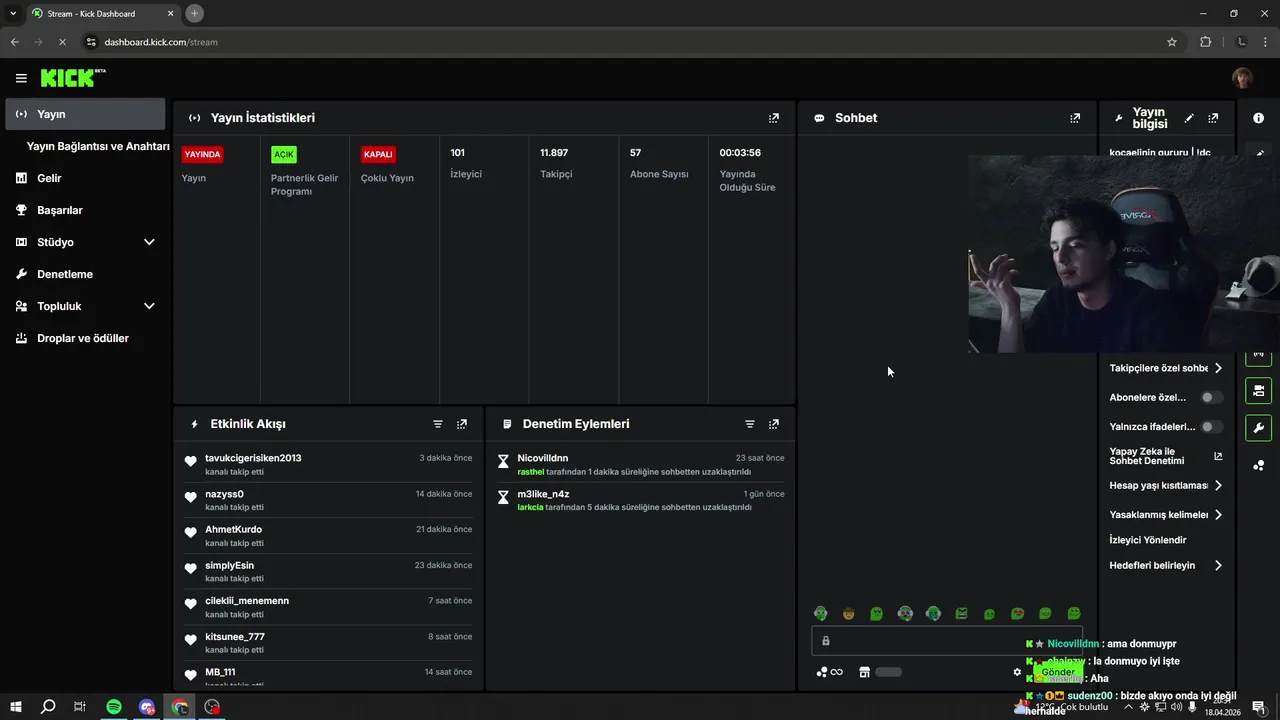Open the Windows Start menu
1280x720 pixels.
pos(16,707)
